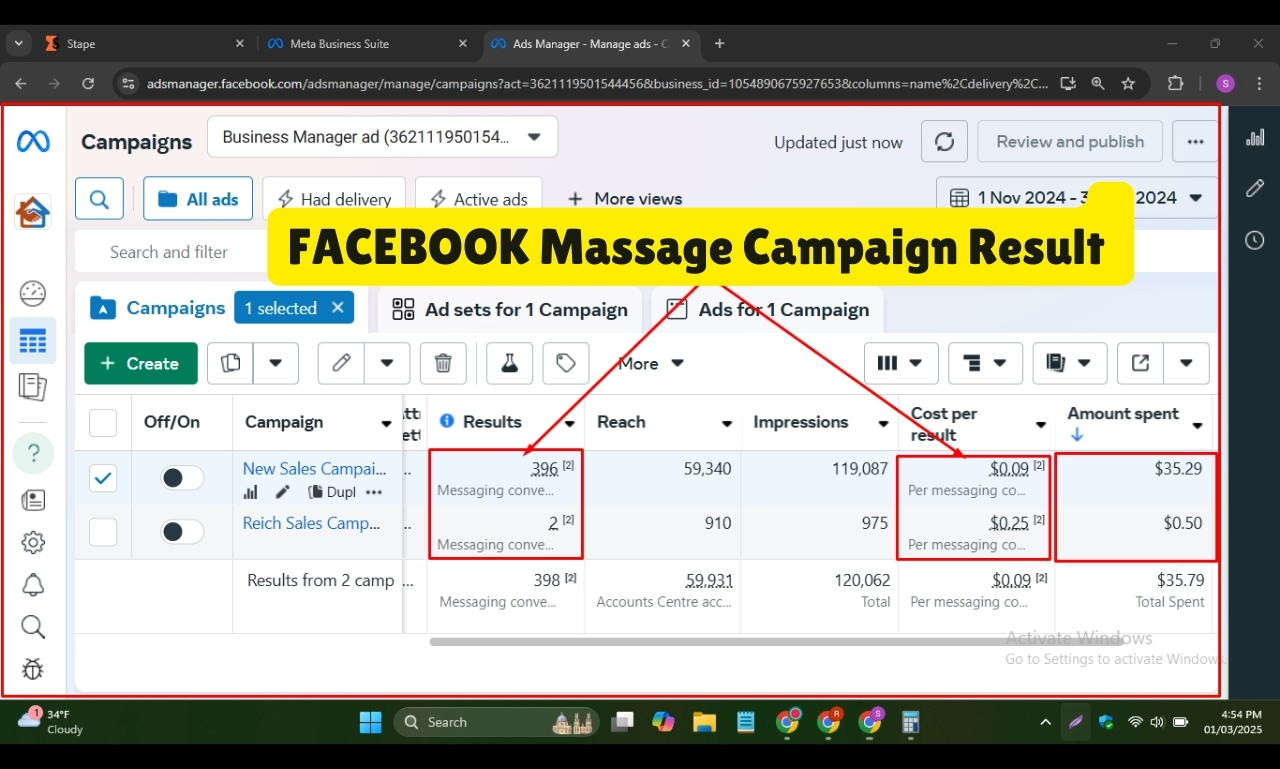
Task: Open the Calculator from the taskbar
Action: pyautogui.click(x=910, y=722)
